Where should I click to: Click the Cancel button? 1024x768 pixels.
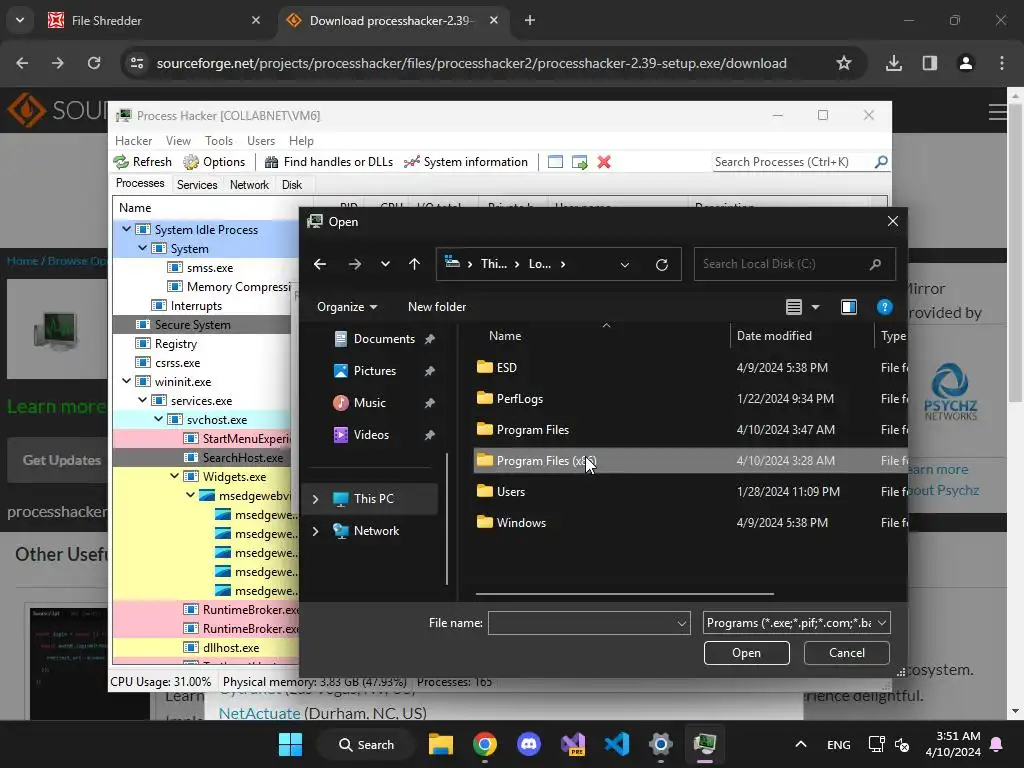tap(846, 653)
